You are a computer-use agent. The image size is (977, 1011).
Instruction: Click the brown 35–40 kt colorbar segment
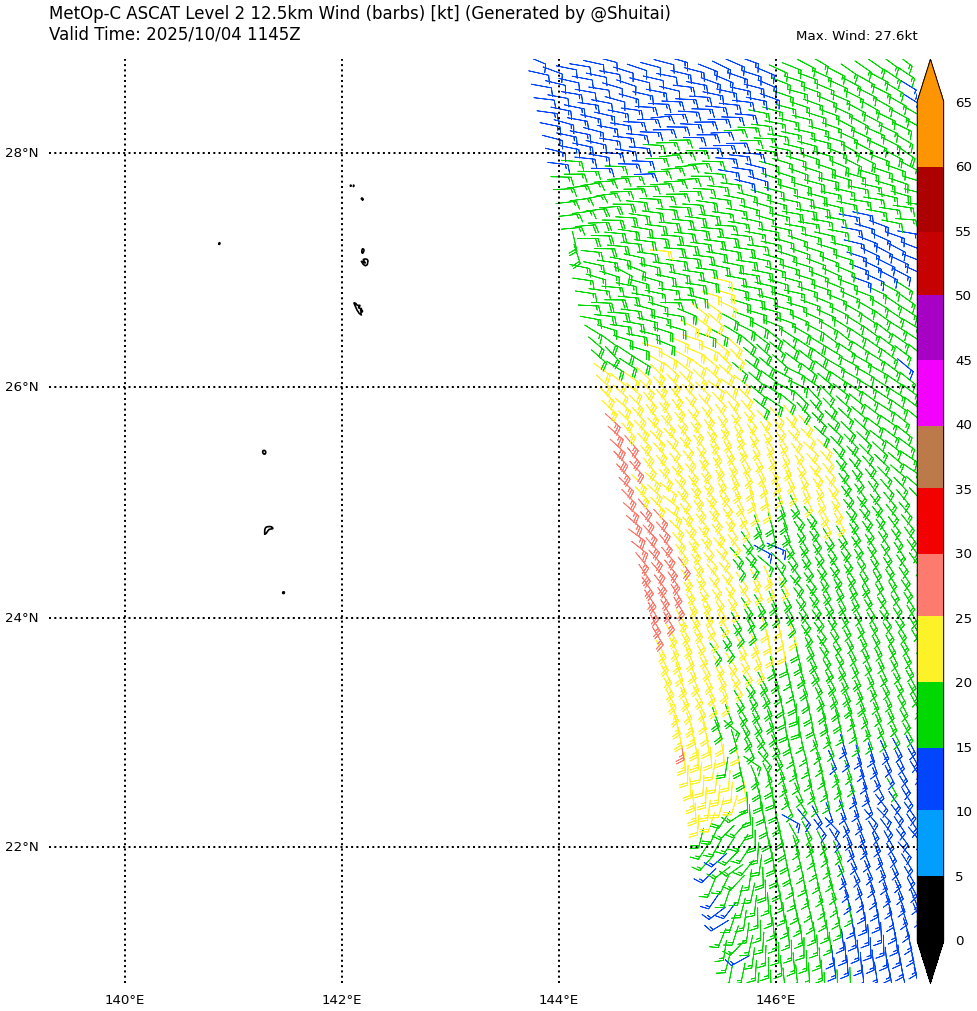coord(930,457)
